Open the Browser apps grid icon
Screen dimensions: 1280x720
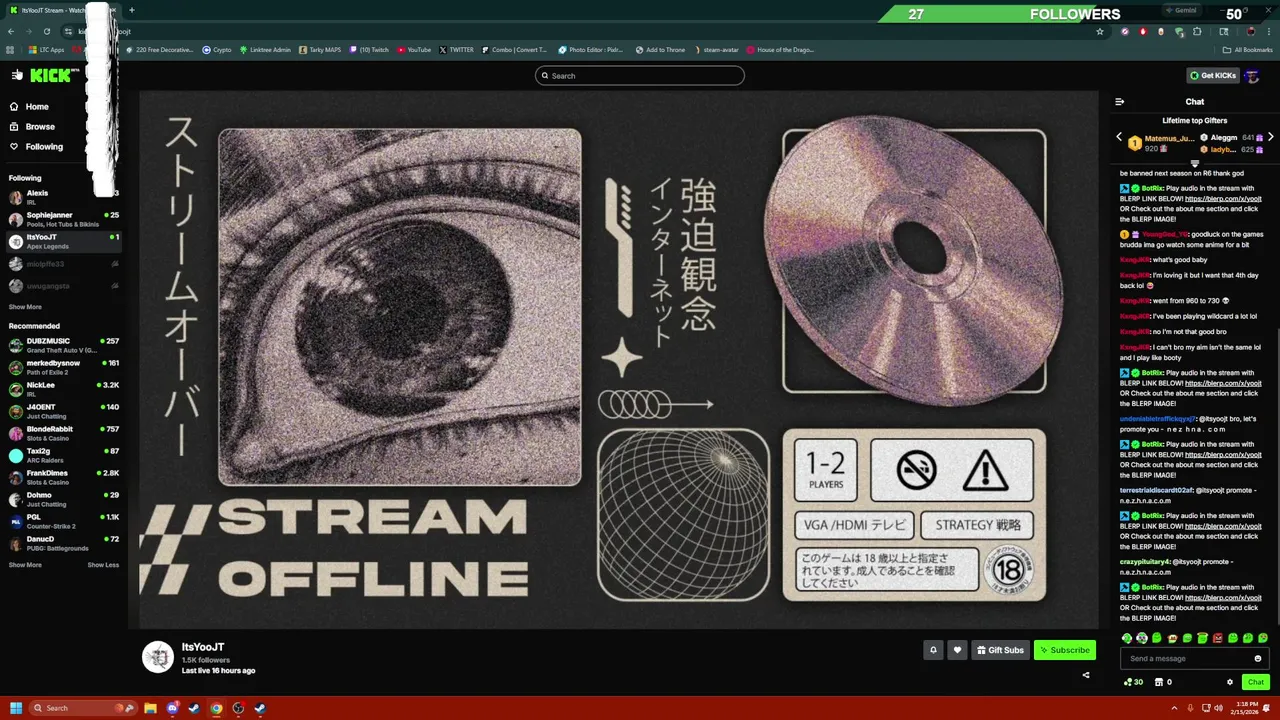[x=10, y=49]
